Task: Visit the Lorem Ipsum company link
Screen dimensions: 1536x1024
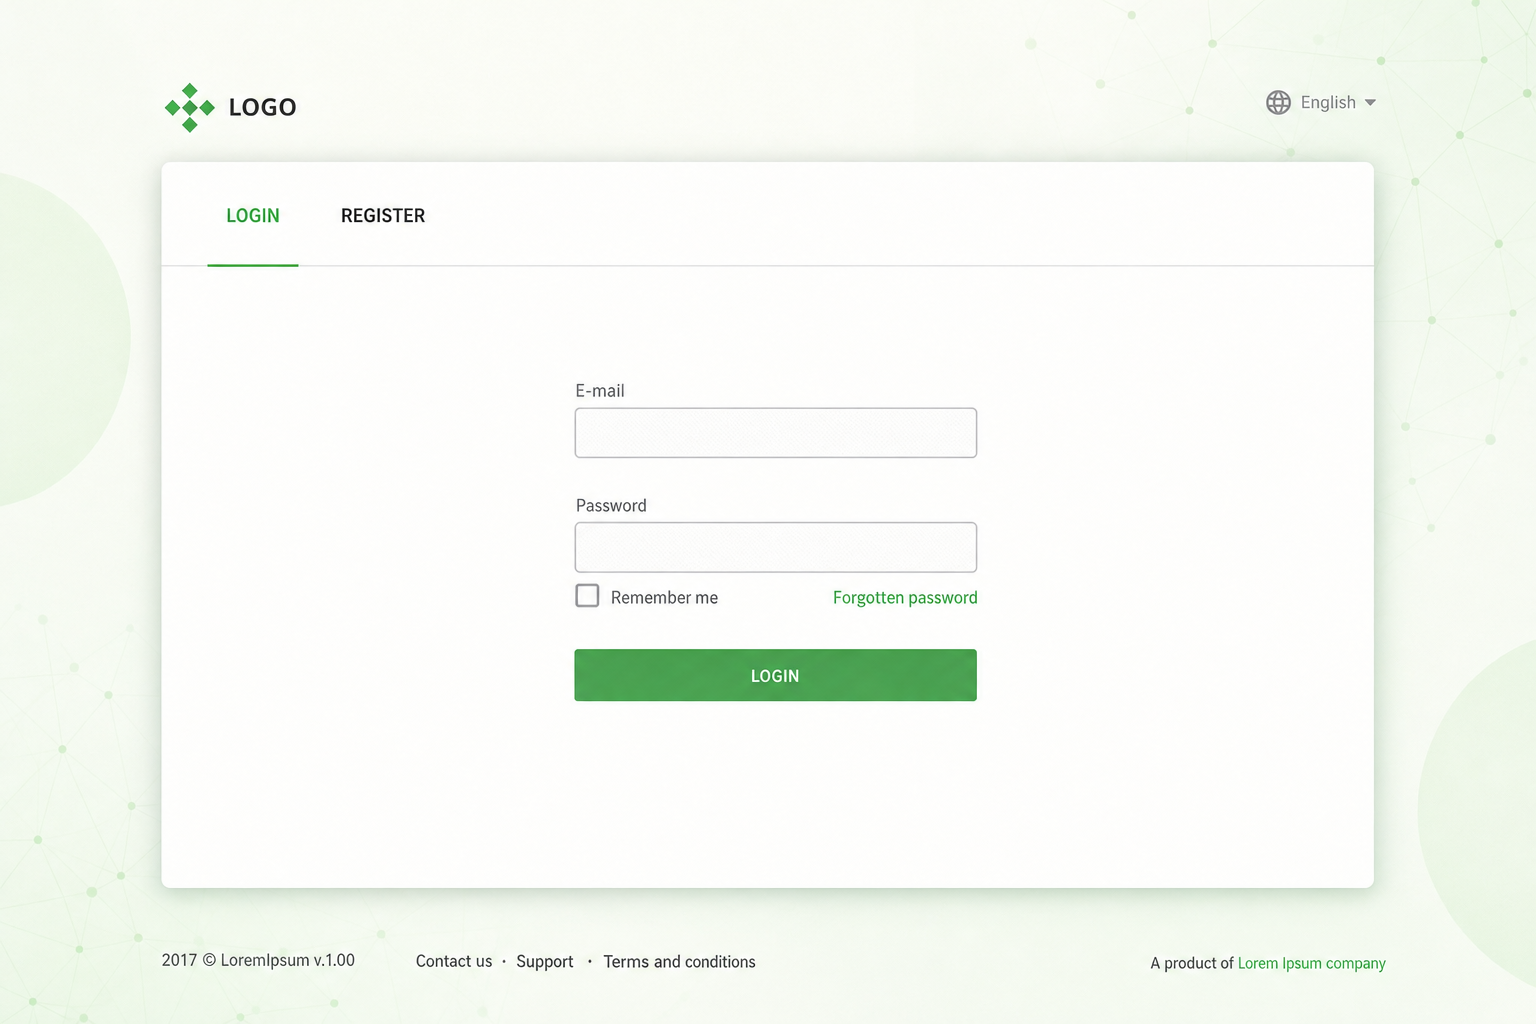Action: pyautogui.click(x=1312, y=963)
